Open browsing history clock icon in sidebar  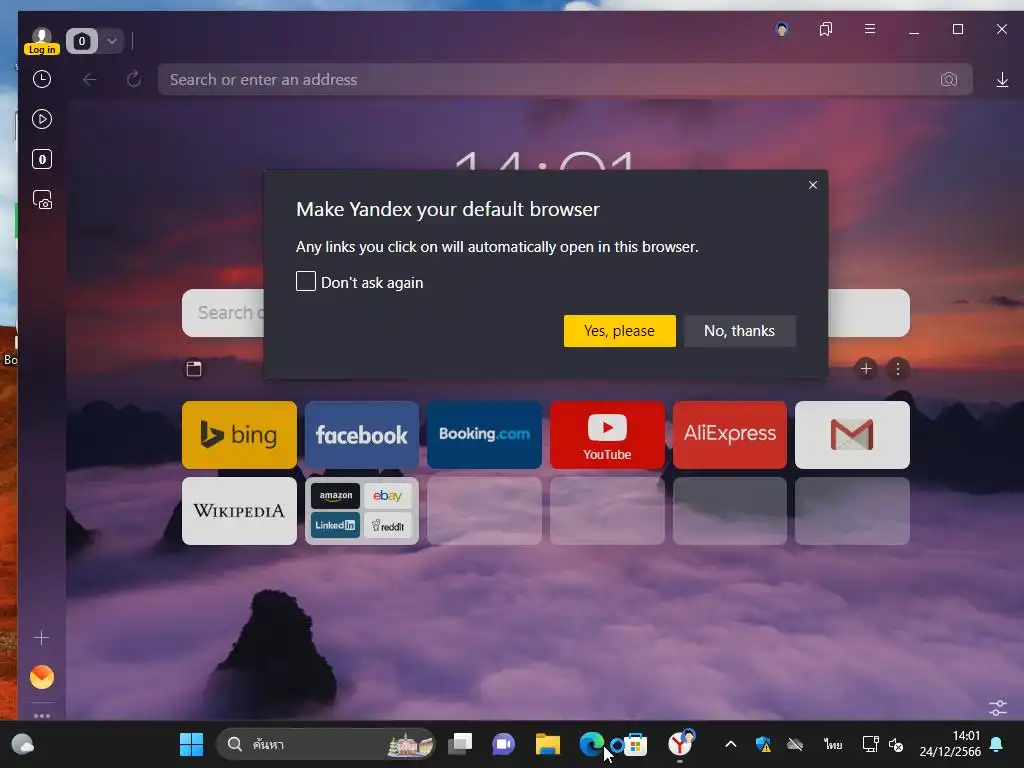click(x=42, y=80)
